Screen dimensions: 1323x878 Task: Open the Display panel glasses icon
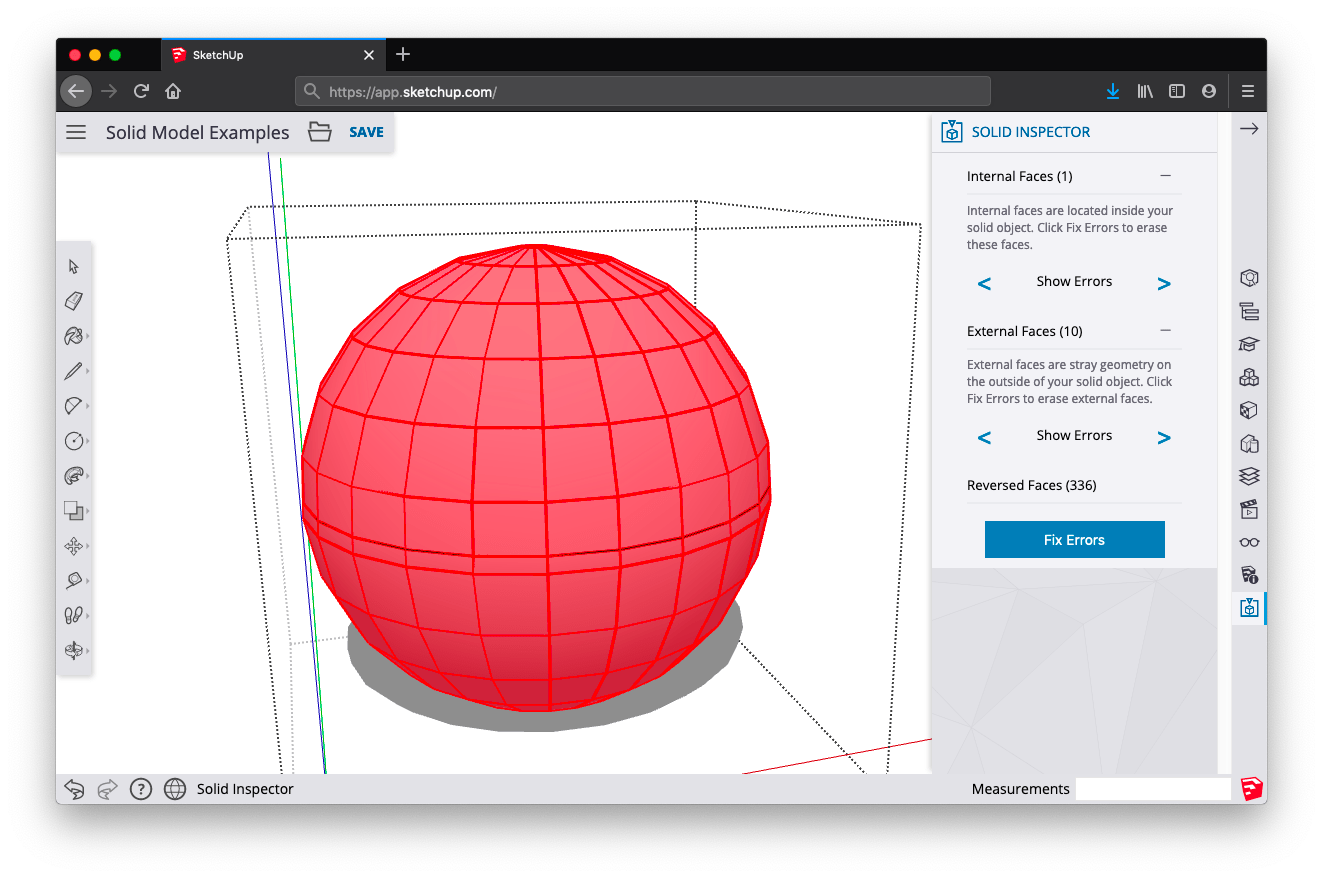(1248, 542)
